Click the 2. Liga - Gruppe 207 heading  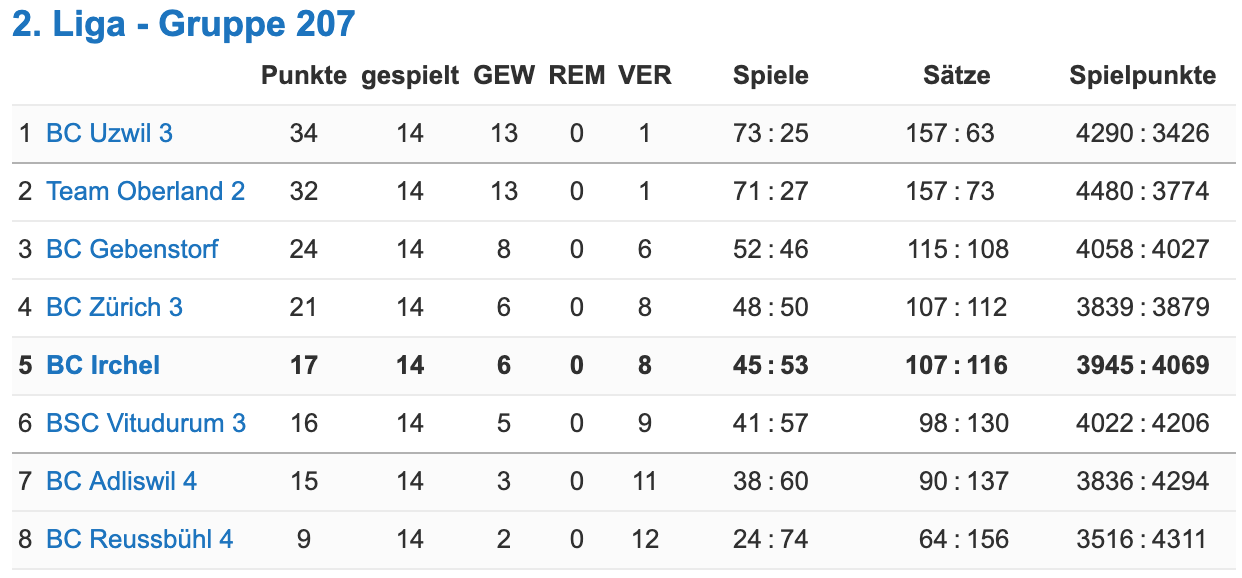pos(183,24)
